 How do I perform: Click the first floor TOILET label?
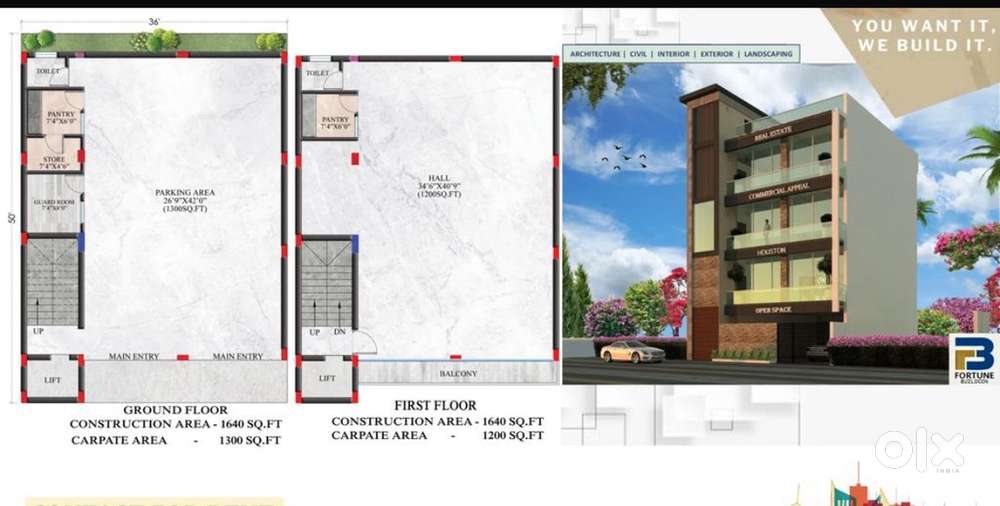coord(318,73)
